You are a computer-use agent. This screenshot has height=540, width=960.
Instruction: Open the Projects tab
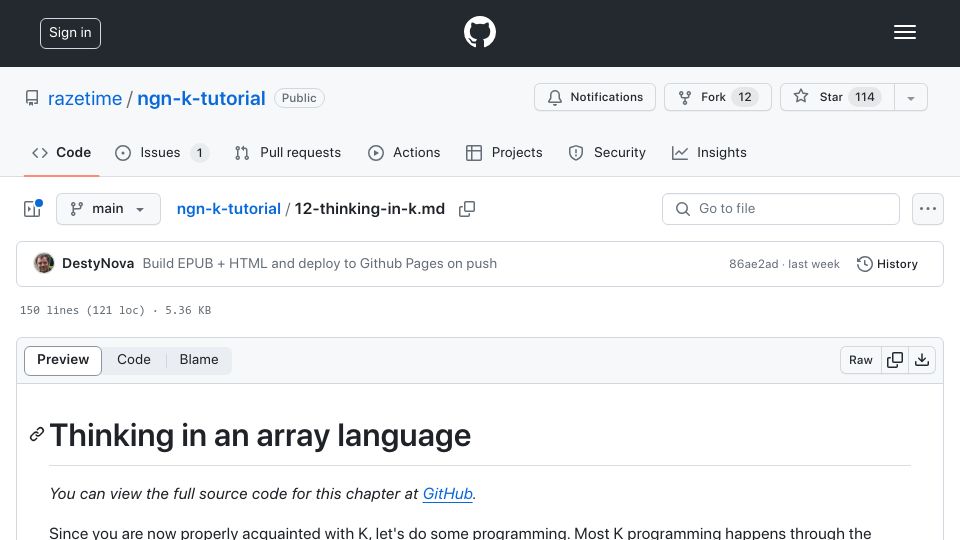504,152
